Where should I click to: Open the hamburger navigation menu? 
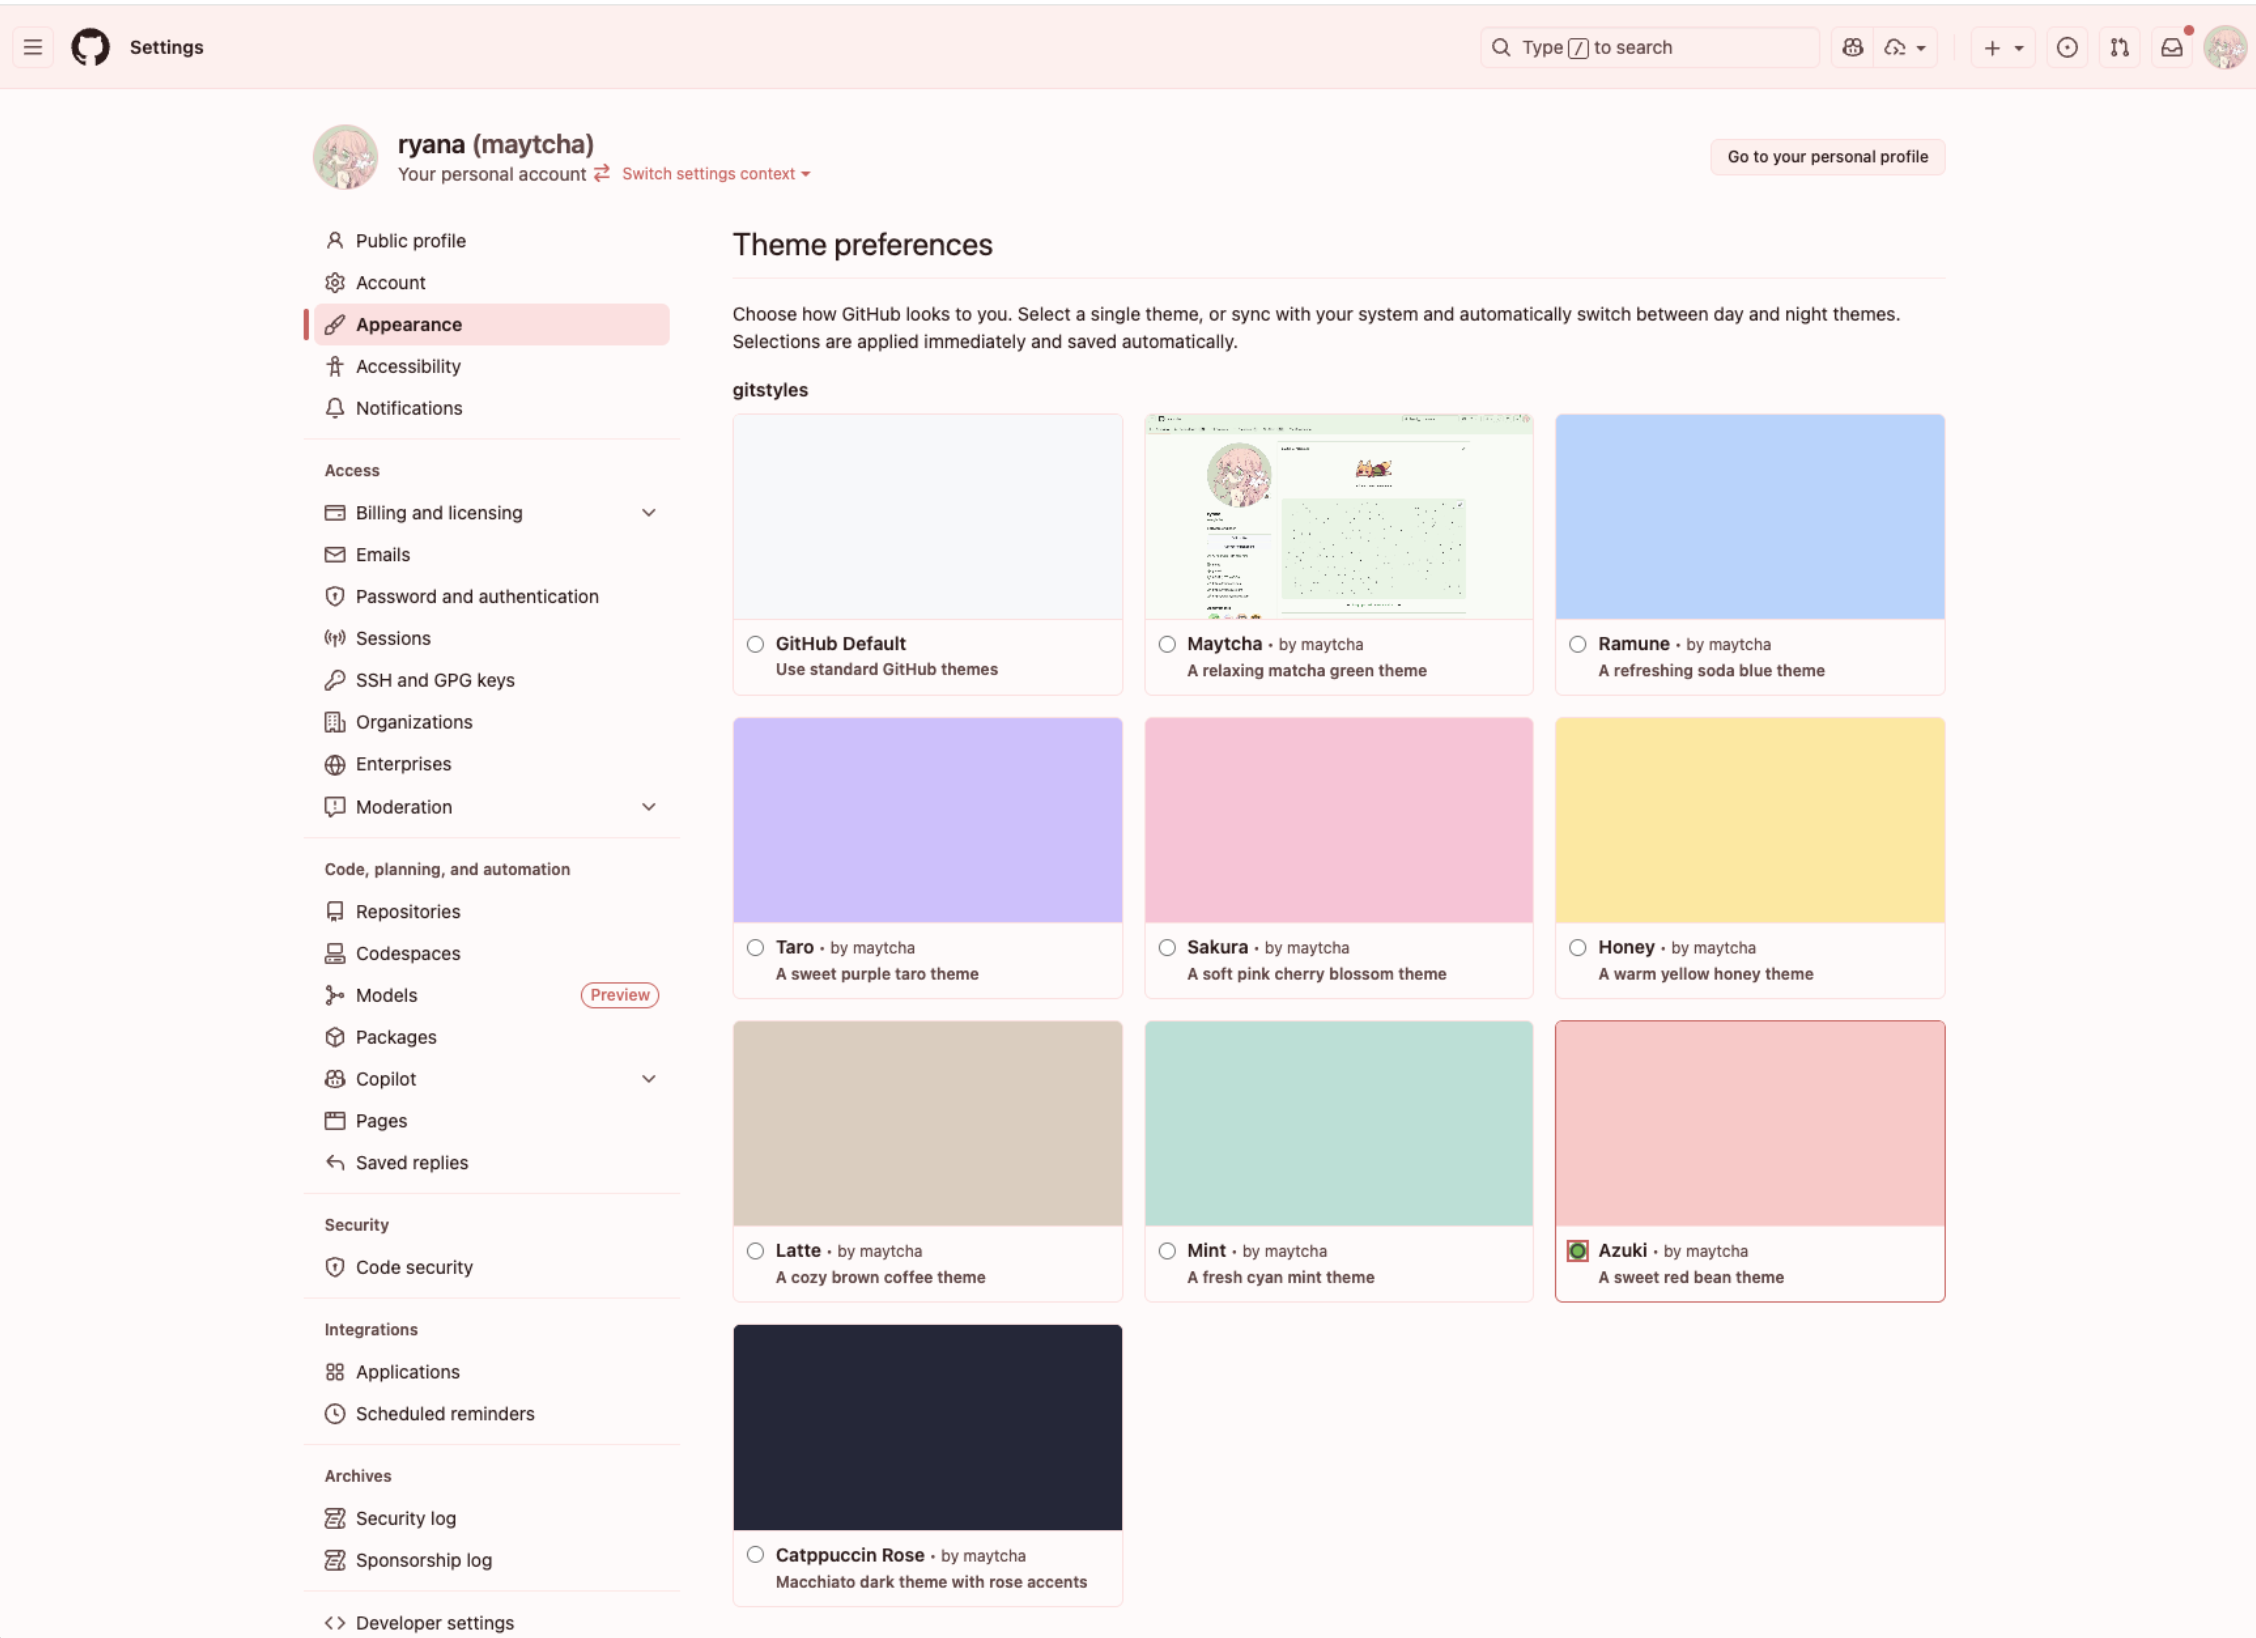pyautogui.click(x=33, y=47)
